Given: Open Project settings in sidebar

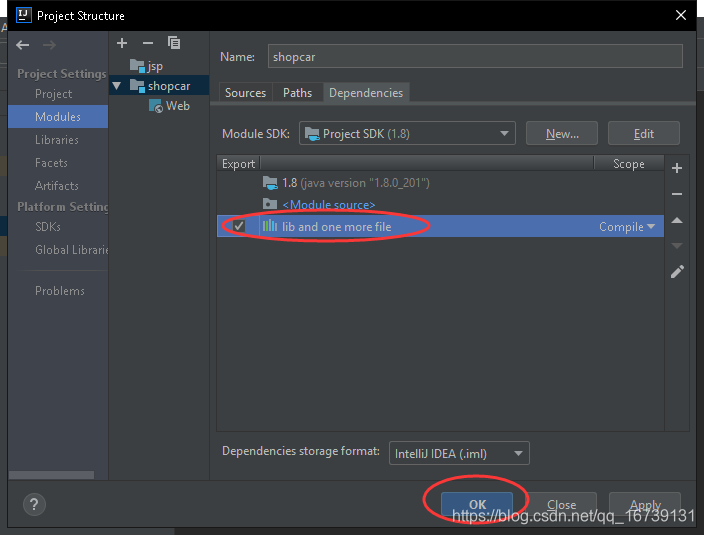Looking at the screenshot, I should (53, 94).
